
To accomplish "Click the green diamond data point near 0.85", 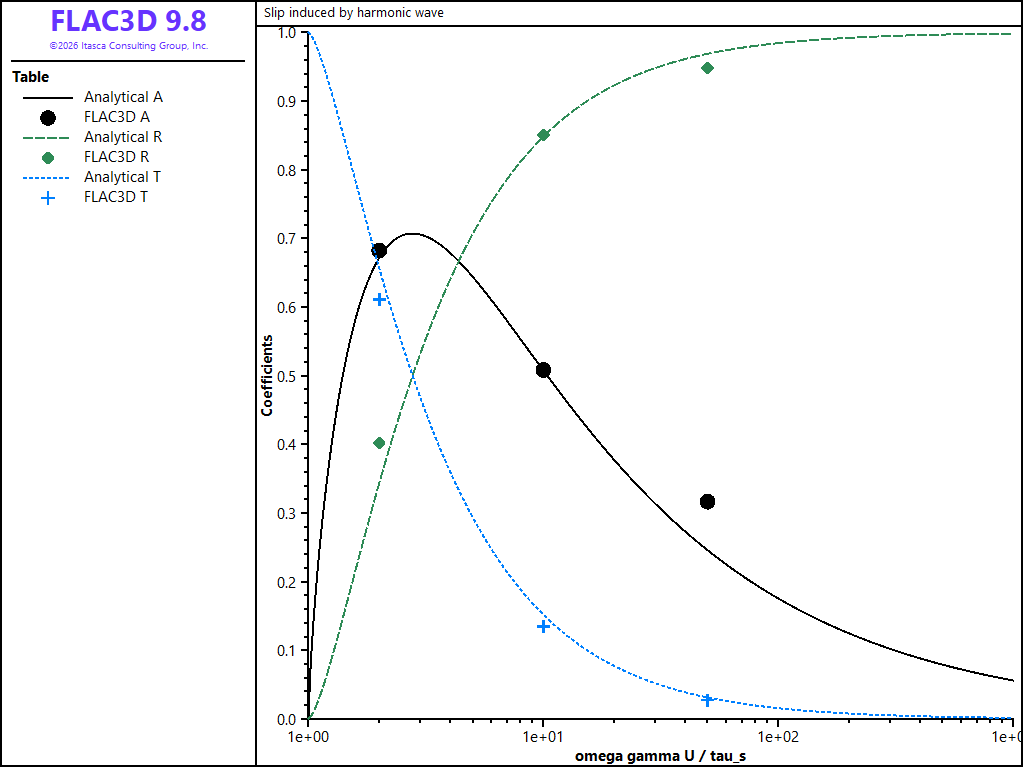I will coord(543,135).
